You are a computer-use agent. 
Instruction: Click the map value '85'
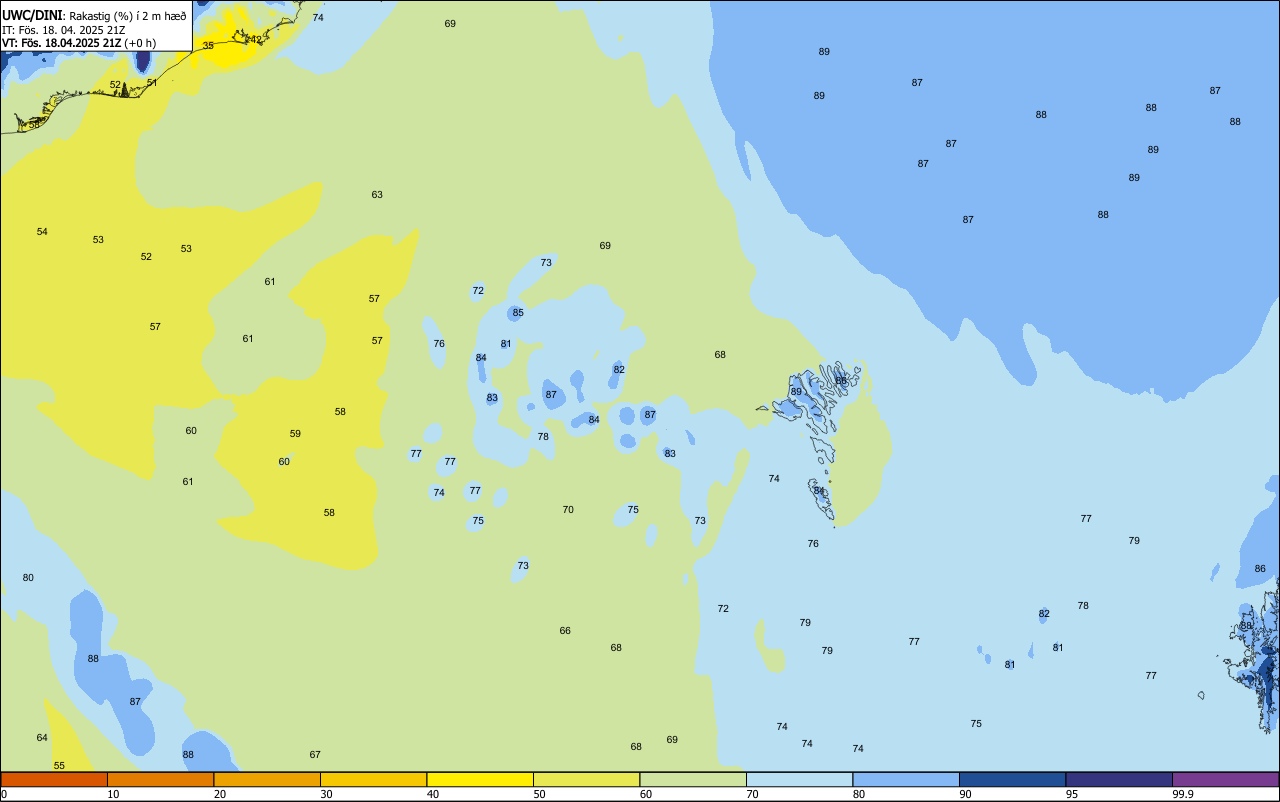pyautogui.click(x=518, y=312)
